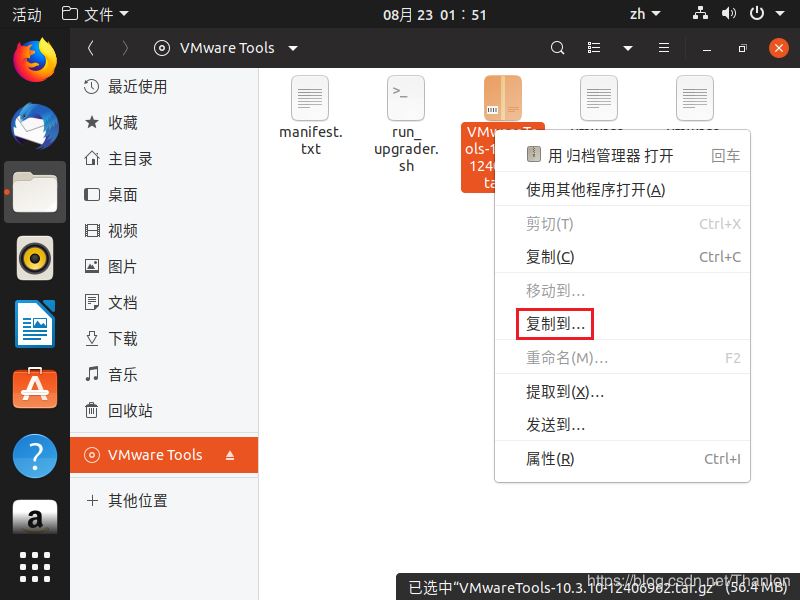Eject VMware Tools disc in sidebar
The width and height of the screenshot is (800, 600).
coord(230,455)
